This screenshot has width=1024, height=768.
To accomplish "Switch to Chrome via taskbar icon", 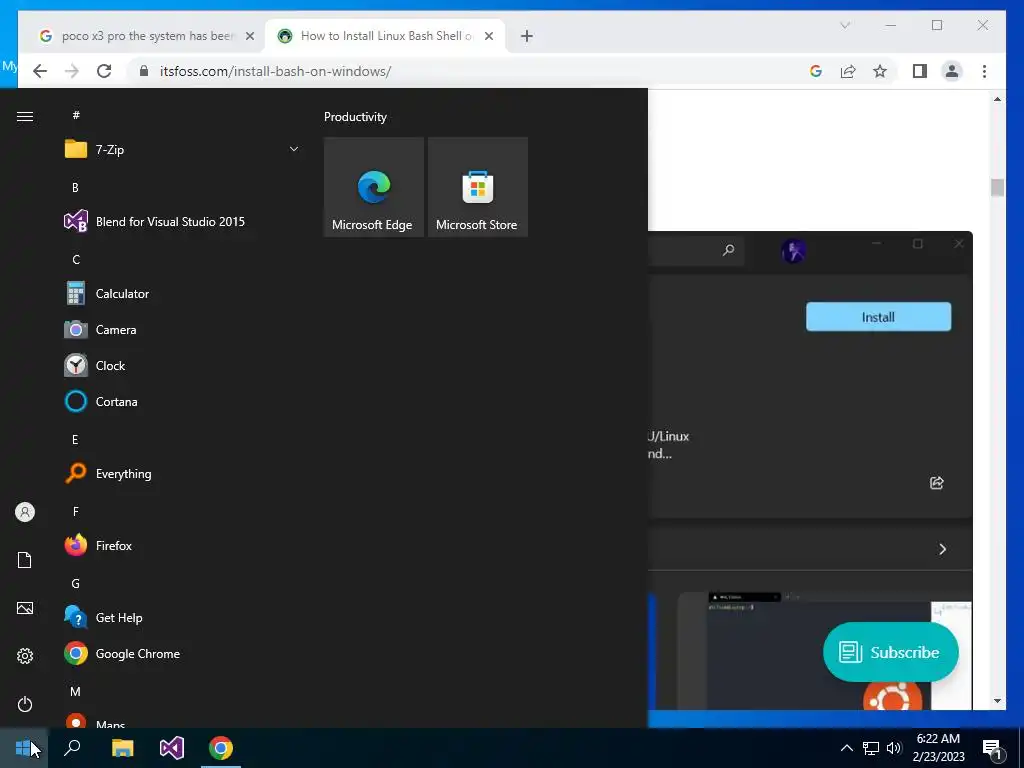I will pyautogui.click(x=221, y=748).
